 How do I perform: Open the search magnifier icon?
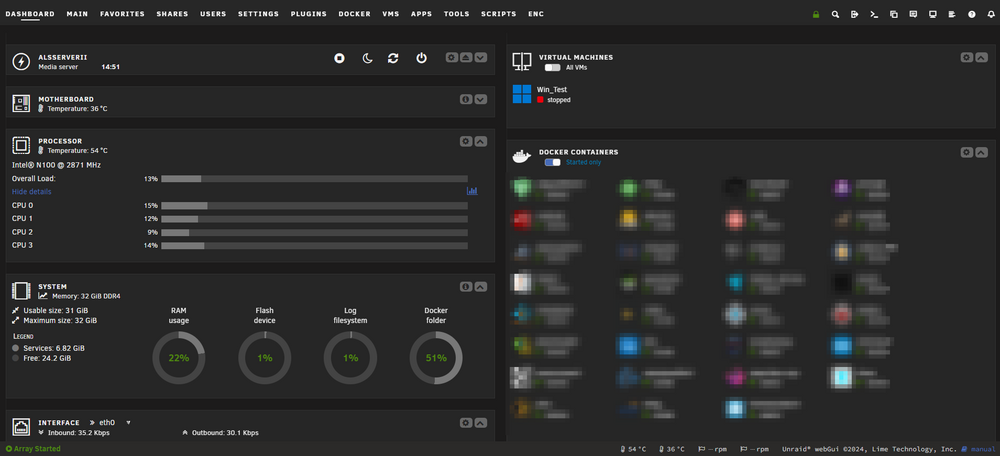coord(835,14)
